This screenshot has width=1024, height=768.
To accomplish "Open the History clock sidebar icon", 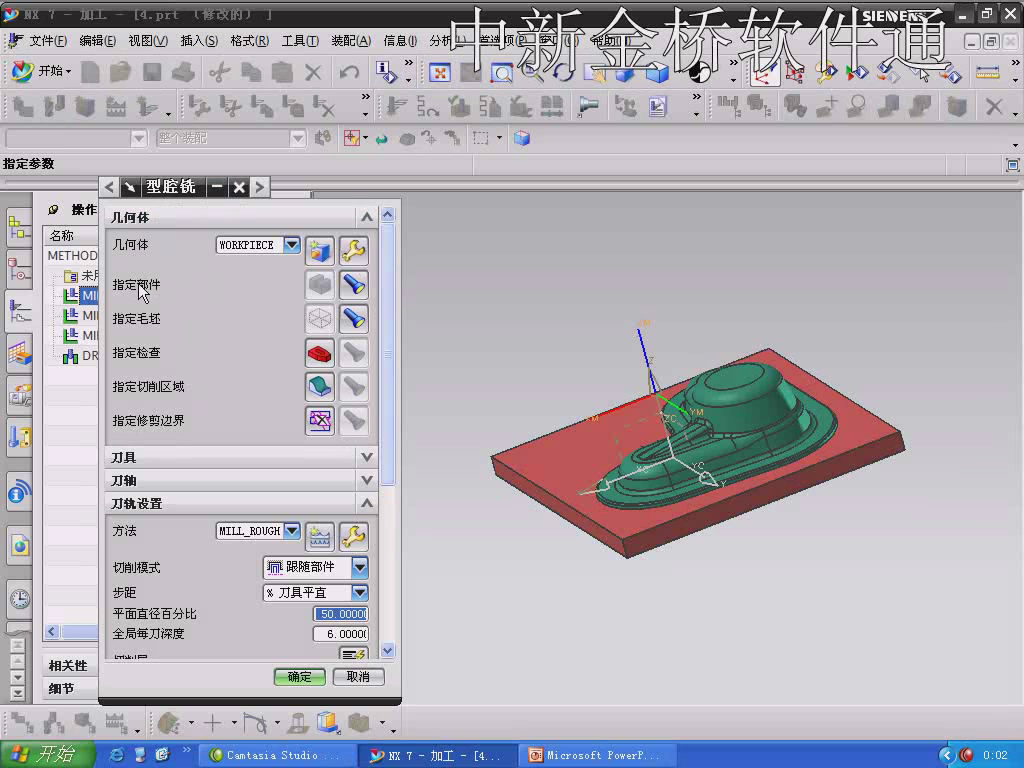I will 20,598.
